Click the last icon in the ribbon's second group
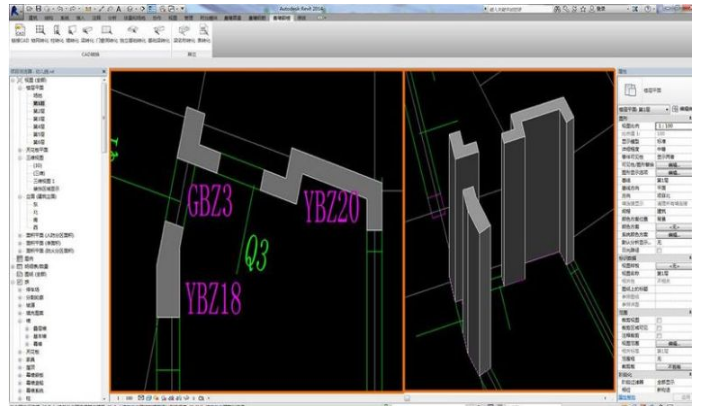This screenshot has width=705, height=408. (x=204, y=34)
